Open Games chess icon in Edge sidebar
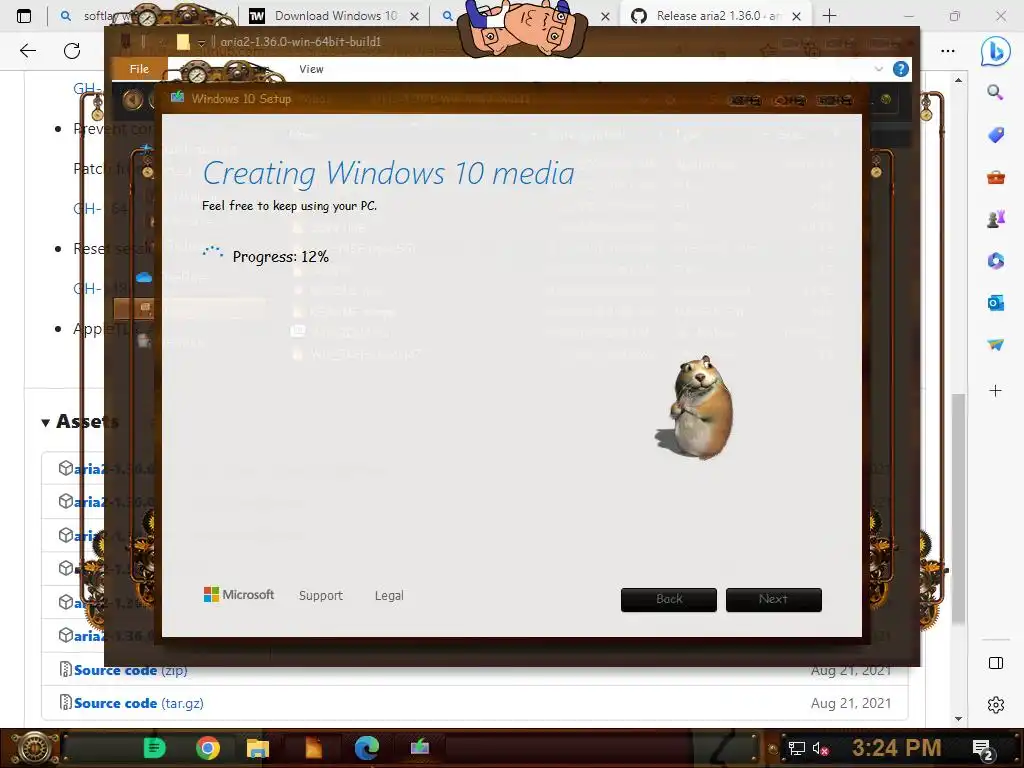 [x=995, y=219]
